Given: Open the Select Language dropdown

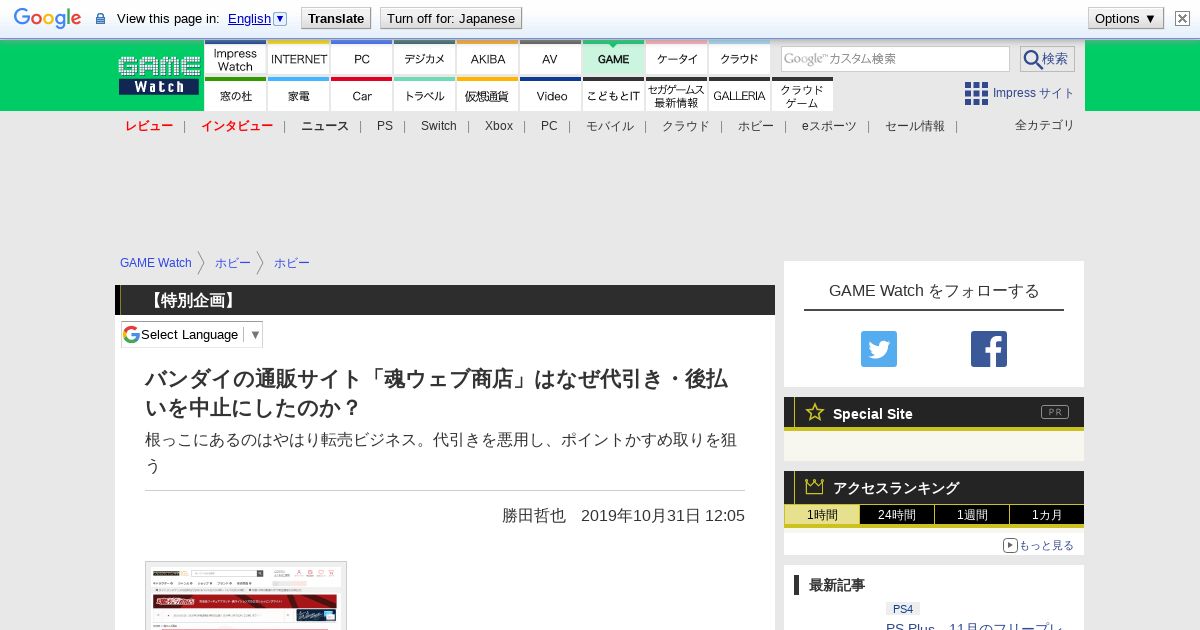Looking at the screenshot, I should pos(192,334).
